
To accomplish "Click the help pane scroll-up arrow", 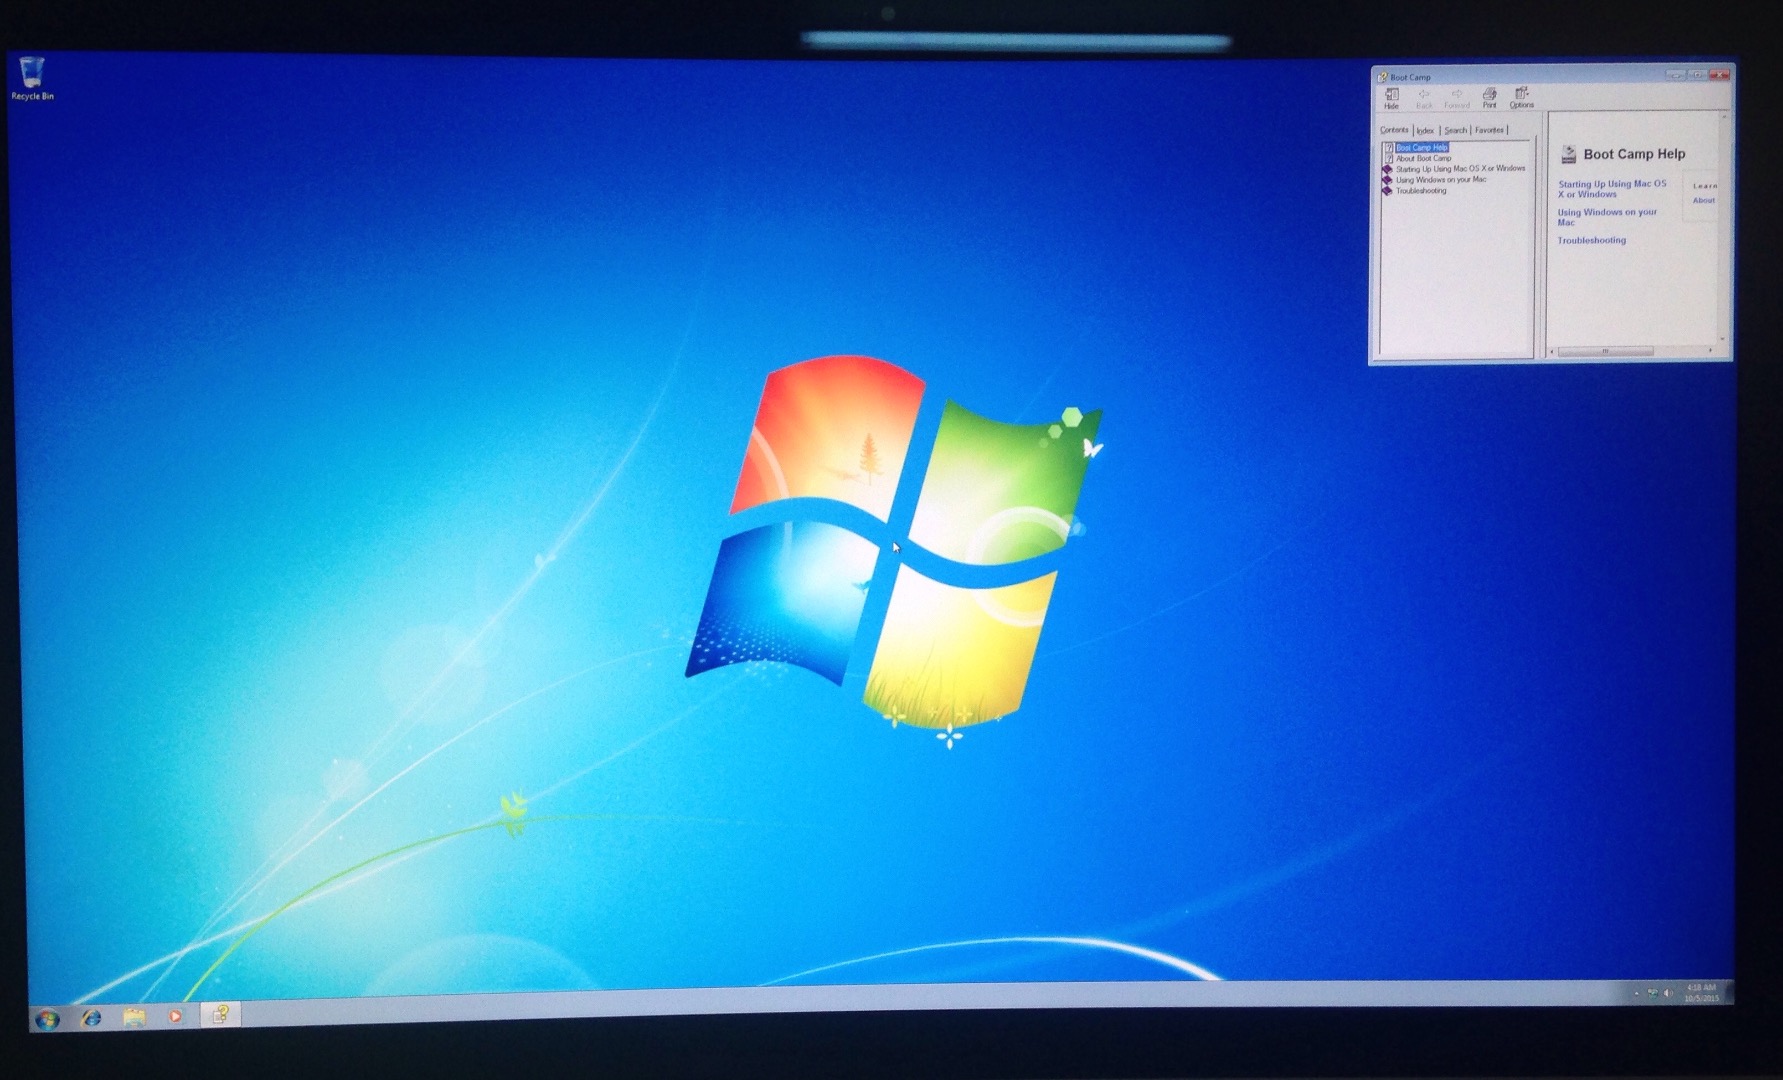I will (x=1722, y=118).
